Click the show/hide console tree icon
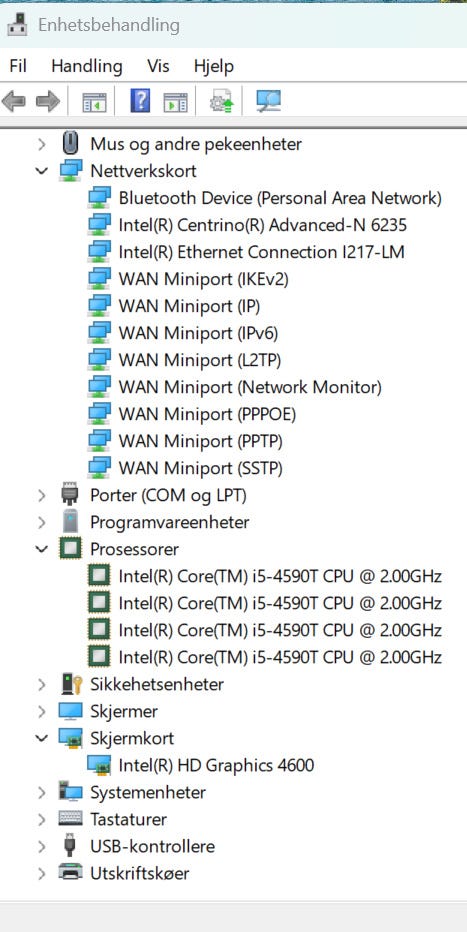Viewport: 467px width, 932px height. tap(94, 102)
